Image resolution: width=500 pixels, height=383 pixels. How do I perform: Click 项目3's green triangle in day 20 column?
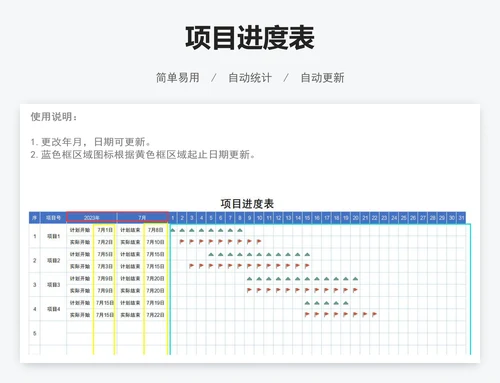(355, 279)
